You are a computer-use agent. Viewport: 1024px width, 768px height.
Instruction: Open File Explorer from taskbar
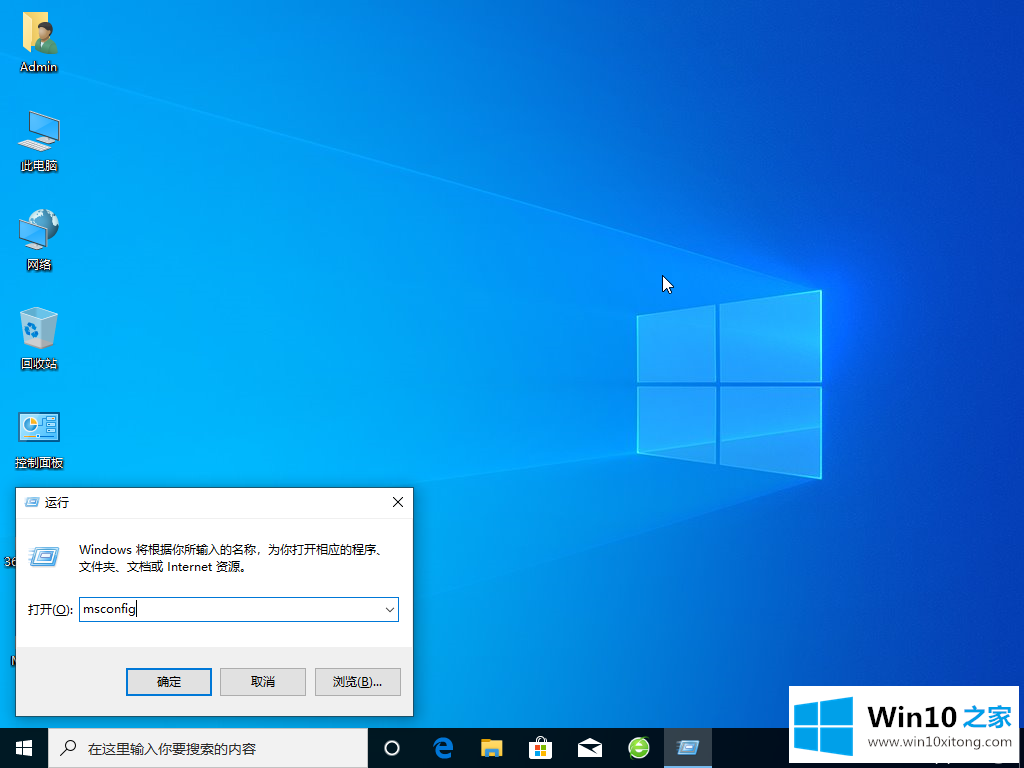492,748
